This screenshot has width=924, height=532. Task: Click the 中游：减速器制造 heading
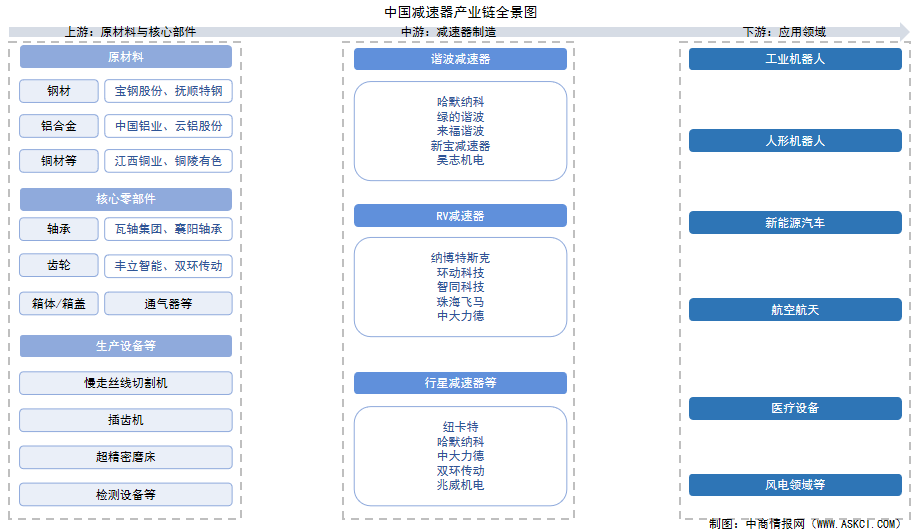[448, 32]
